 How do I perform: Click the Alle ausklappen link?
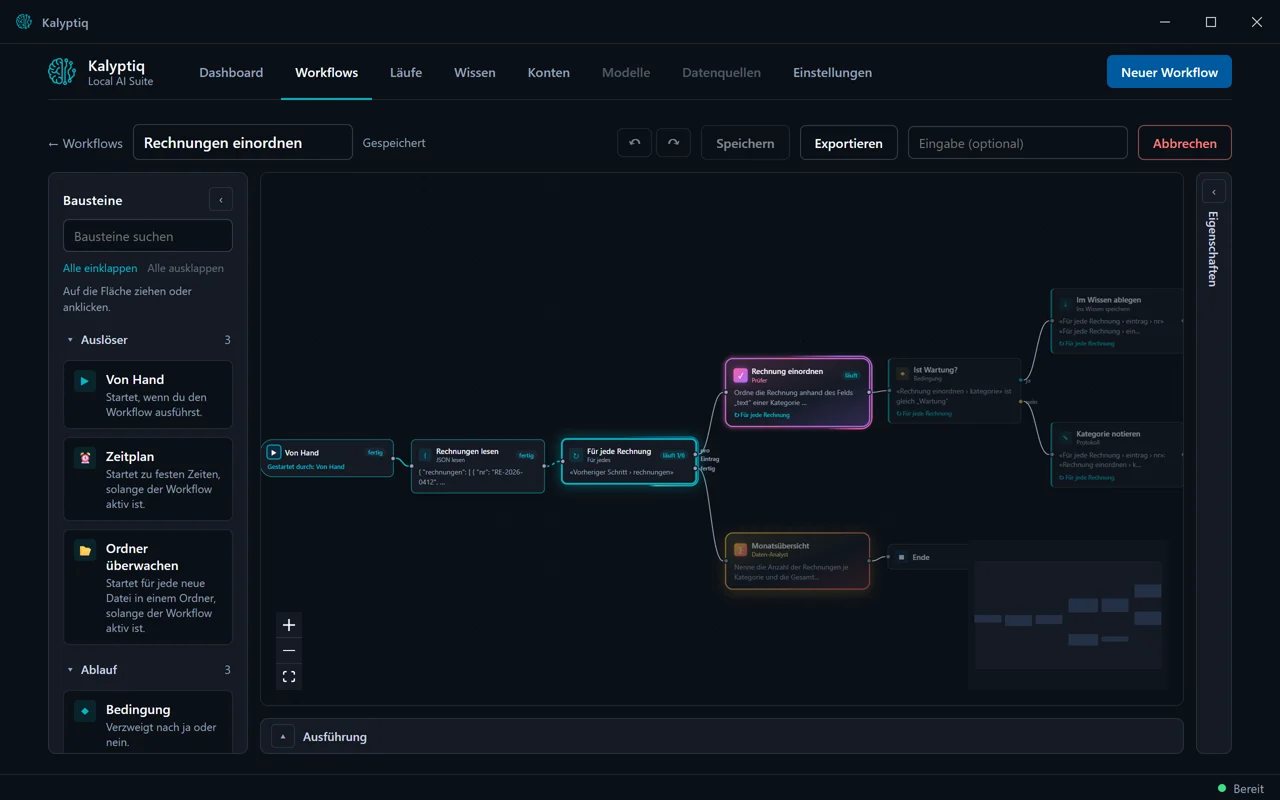pyautogui.click(x=185, y=268)
